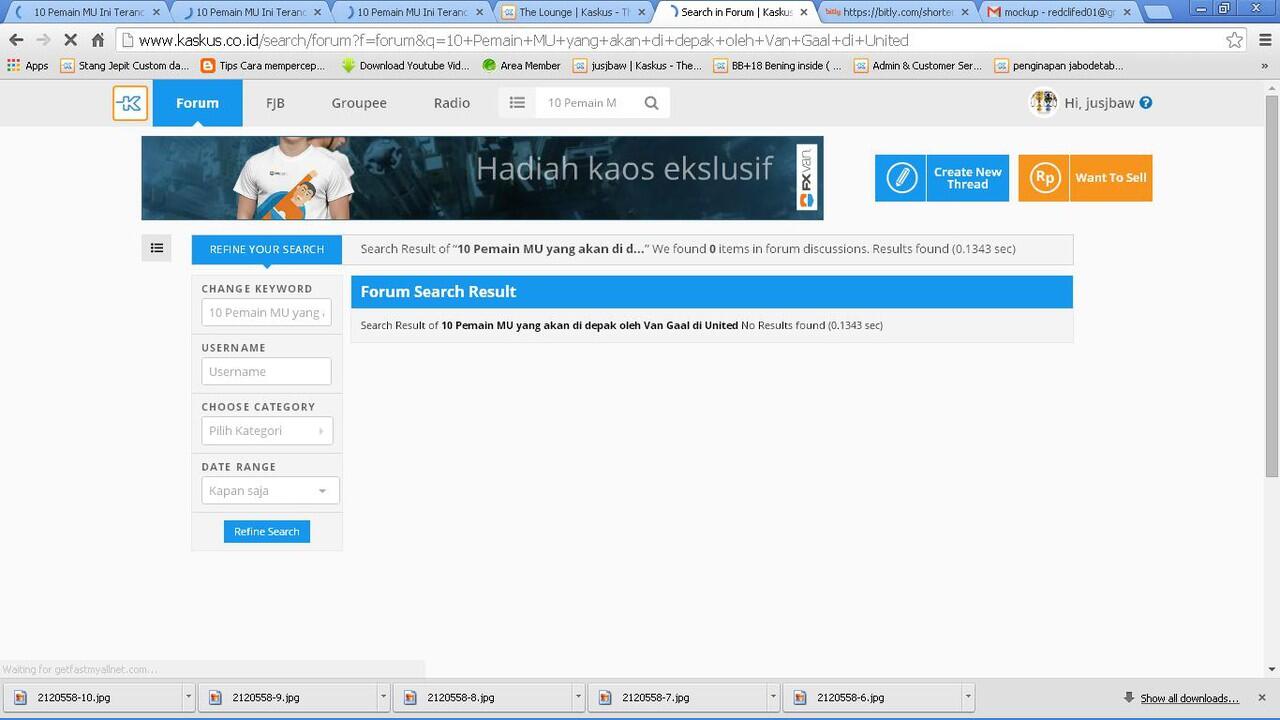Open the 2120558-6.jpg download options arrow
This screenshot has height=720, width=1280.
point(967,697)
